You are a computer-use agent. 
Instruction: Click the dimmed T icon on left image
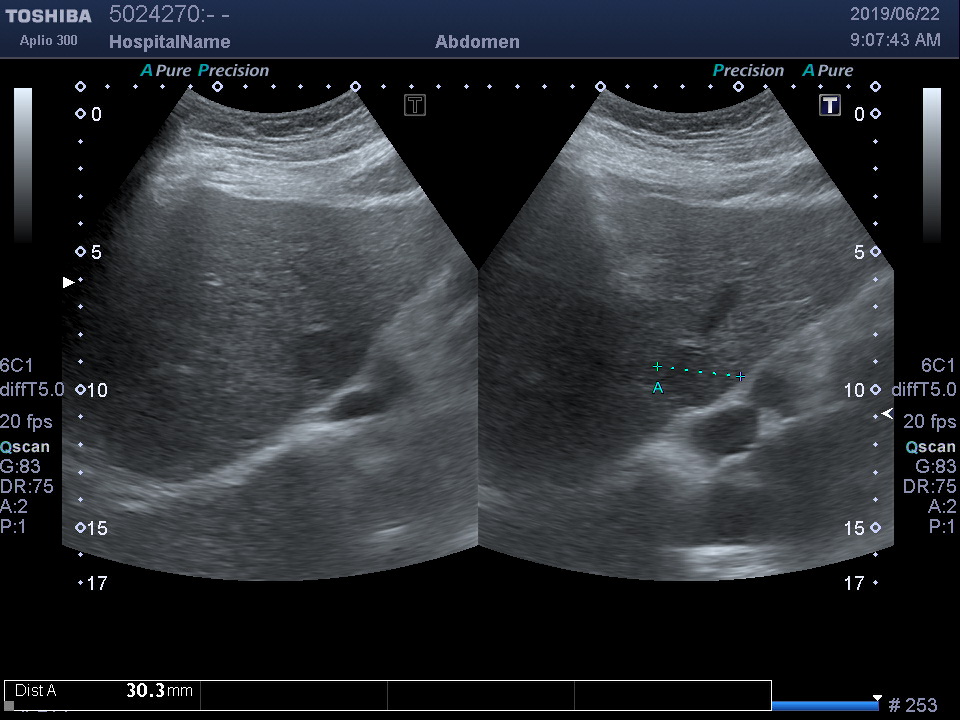coord(415,105)
